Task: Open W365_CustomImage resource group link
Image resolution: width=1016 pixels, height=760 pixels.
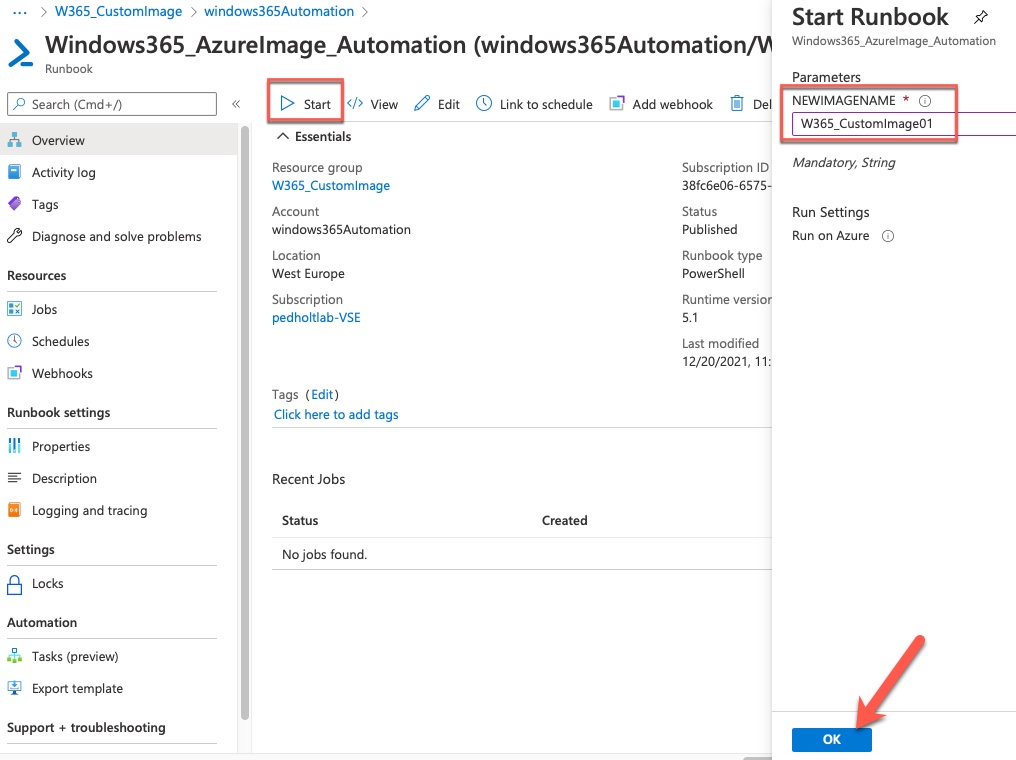Action: (x=330, y=185)
